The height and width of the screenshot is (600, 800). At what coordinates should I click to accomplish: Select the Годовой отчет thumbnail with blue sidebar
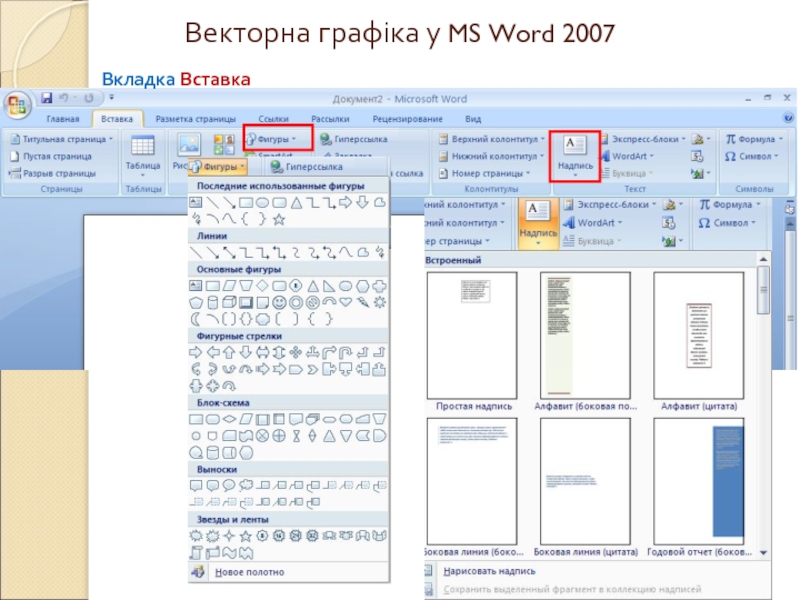699,482
